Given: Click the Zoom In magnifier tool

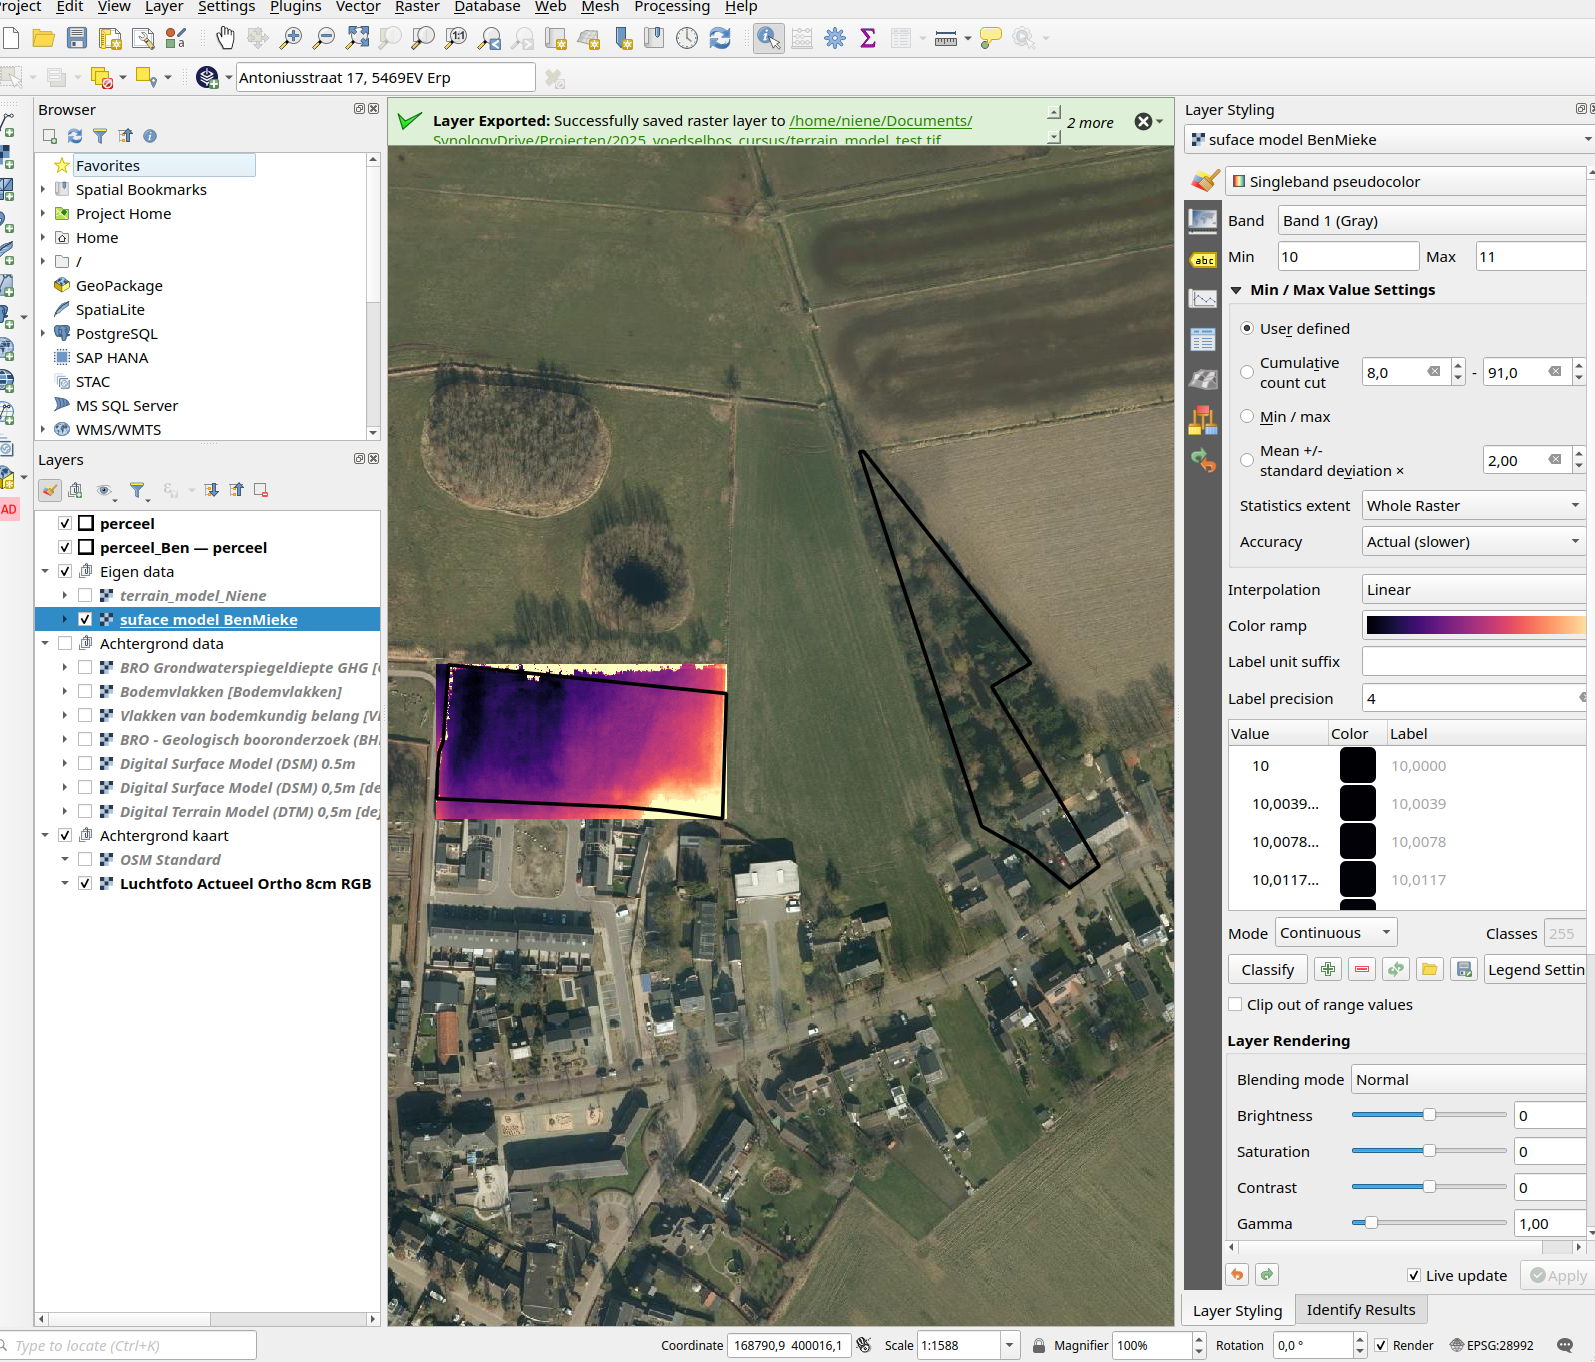Looking at the screenshot, I should point(291,39).
